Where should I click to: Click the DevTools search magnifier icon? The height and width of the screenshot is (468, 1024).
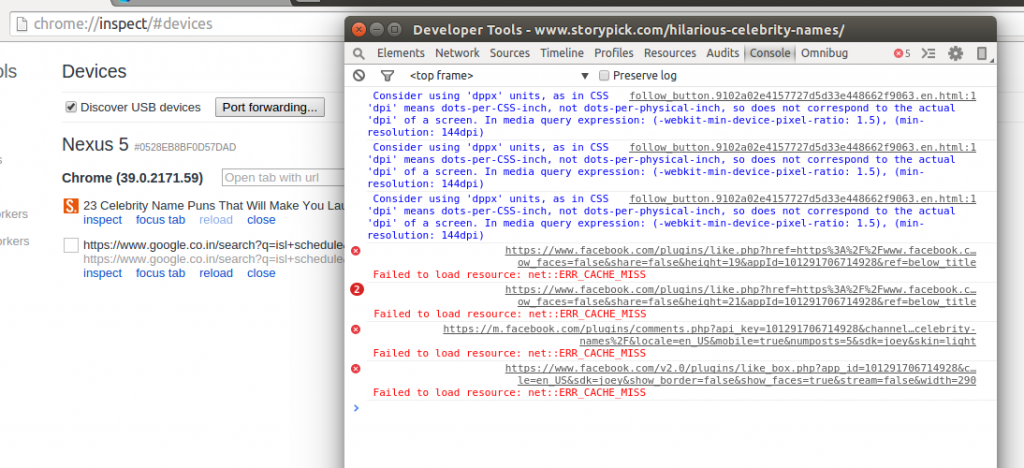359,54
